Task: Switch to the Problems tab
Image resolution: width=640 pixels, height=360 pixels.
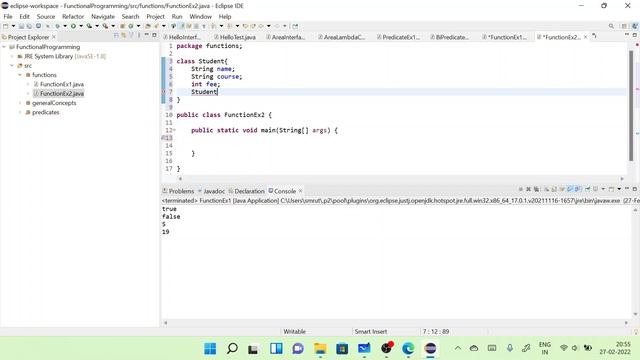Action: [x=178, y=191]
